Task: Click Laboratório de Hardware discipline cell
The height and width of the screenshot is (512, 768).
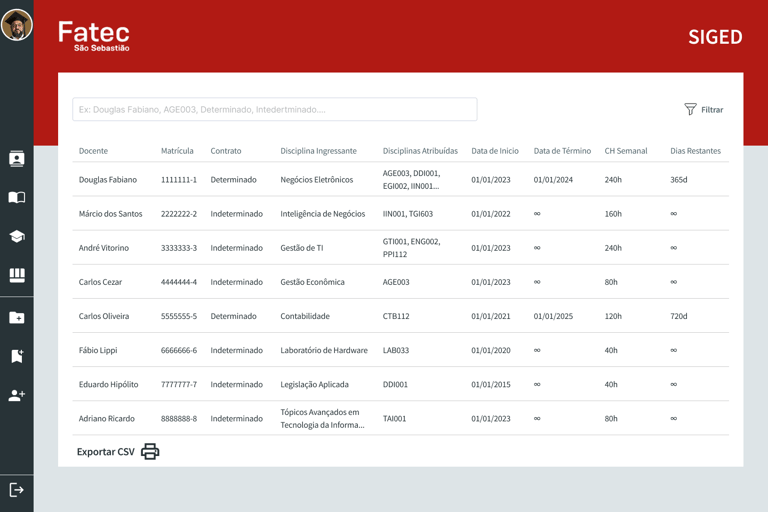Action: tap(324, 350)
